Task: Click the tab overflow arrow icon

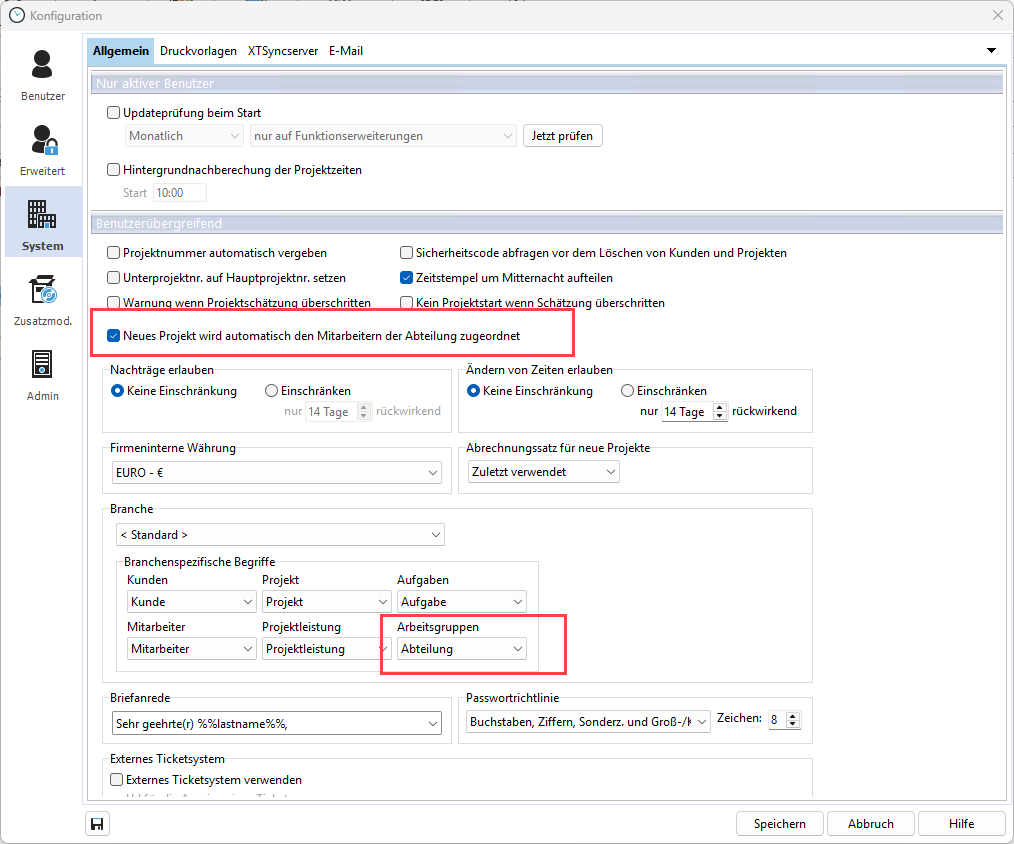Action: (991, 51)
